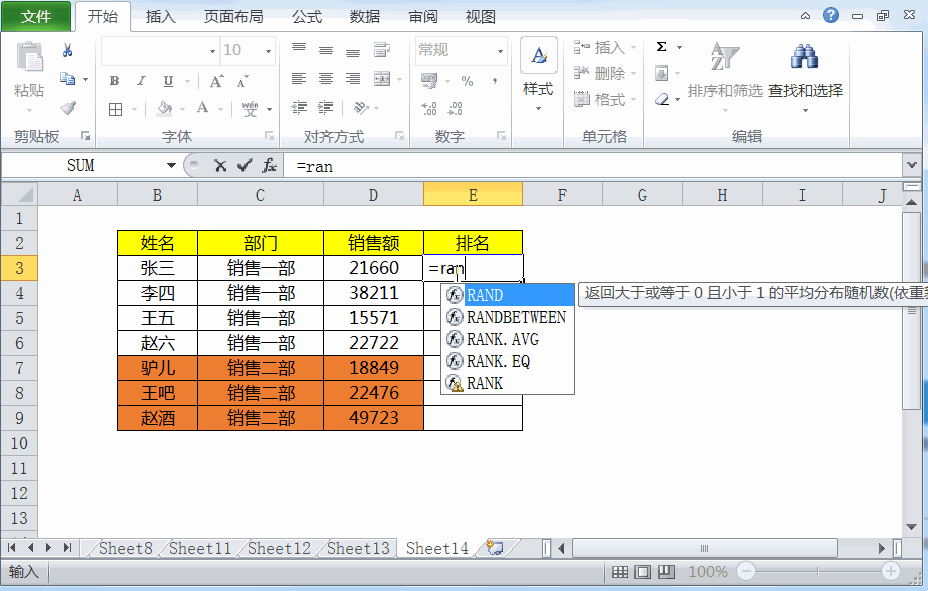
Task: Switch to the 公式 ribbon tab
Action: (307, 17)
